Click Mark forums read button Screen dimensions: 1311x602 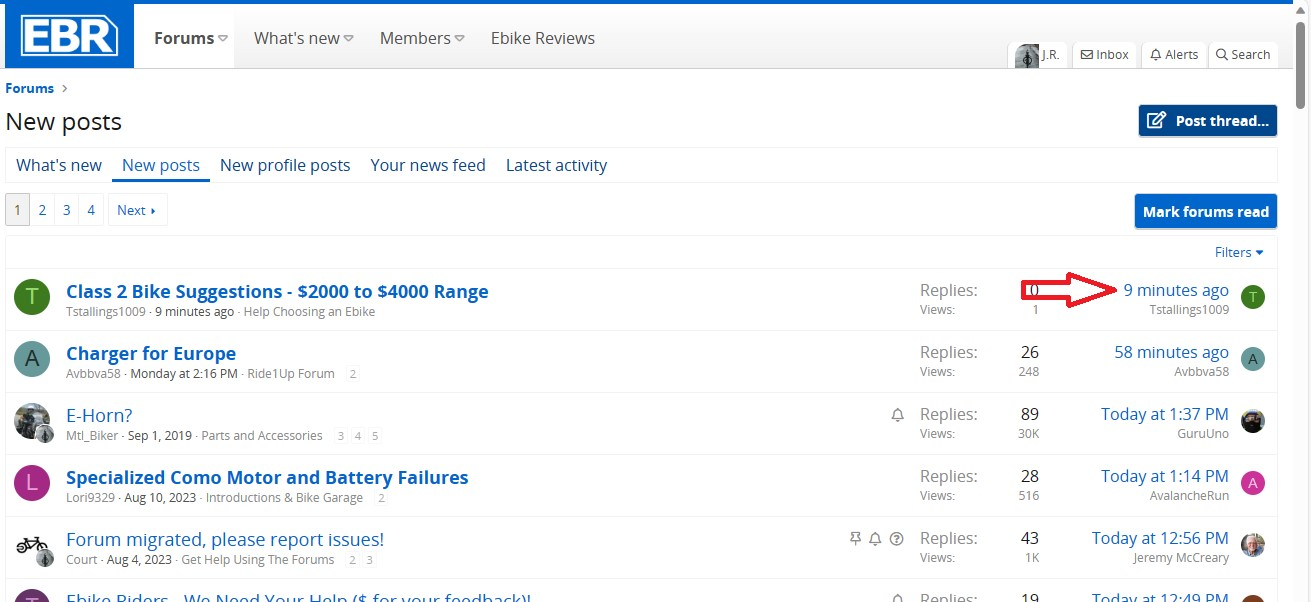[x=1205, y=211]
